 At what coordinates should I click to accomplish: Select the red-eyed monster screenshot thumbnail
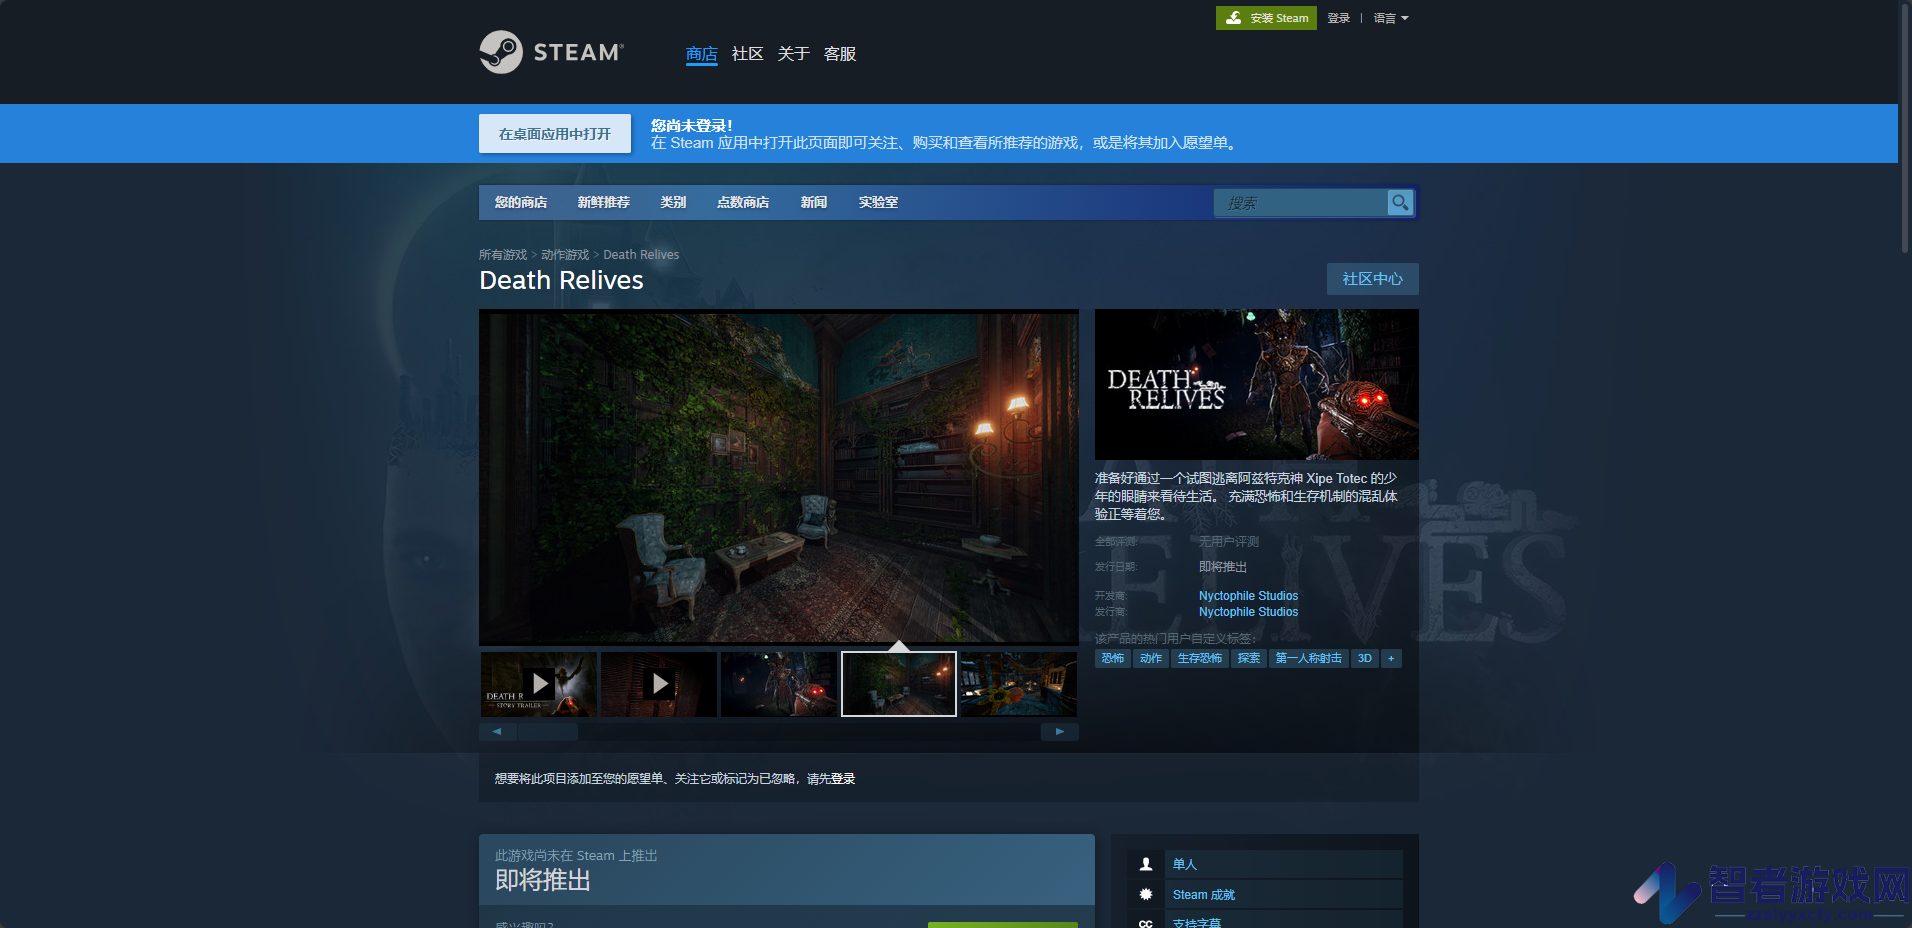[779, 684]
